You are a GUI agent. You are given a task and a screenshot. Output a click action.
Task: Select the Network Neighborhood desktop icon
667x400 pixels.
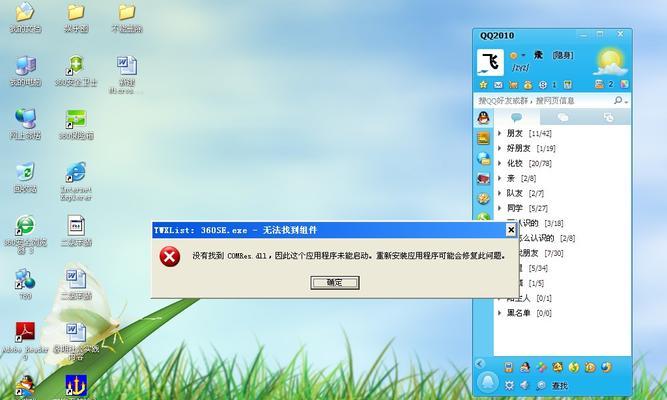(x=25, y=124)
